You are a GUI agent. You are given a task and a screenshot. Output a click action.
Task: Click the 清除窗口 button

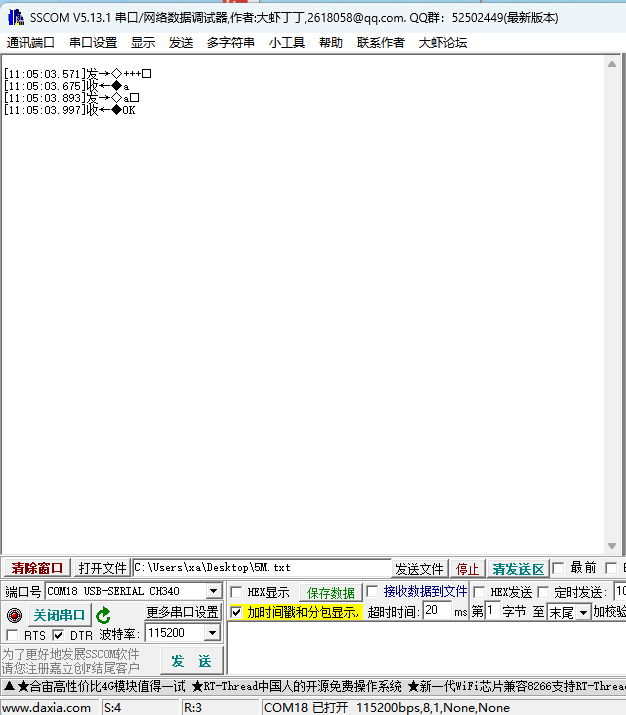(x=37, y=568)
